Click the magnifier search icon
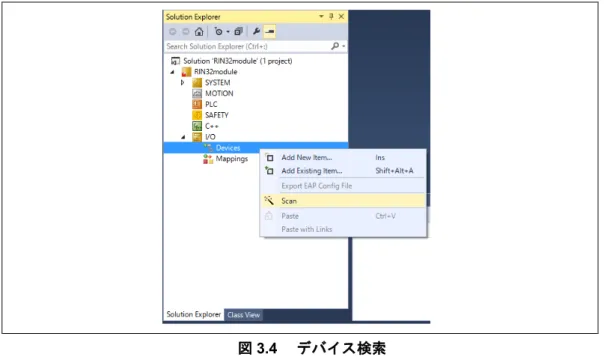This screenshot has height=363, width=604. (335, 46)
